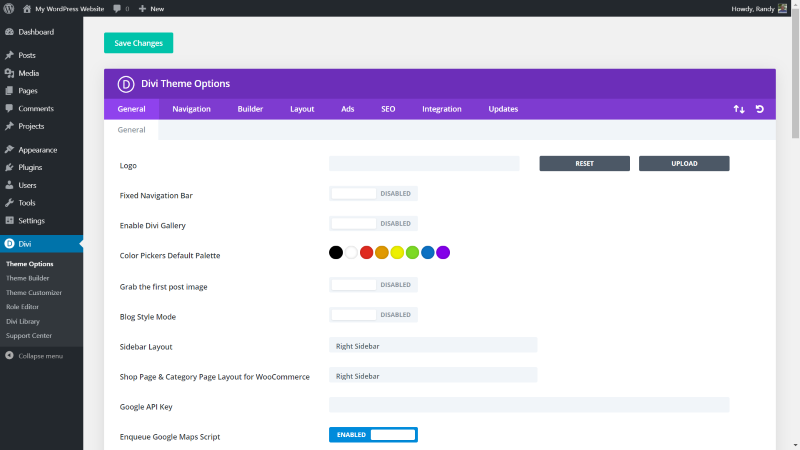Click the Settings icon in sidebar
Screen dimensions: 800x450
click(9, 220)
